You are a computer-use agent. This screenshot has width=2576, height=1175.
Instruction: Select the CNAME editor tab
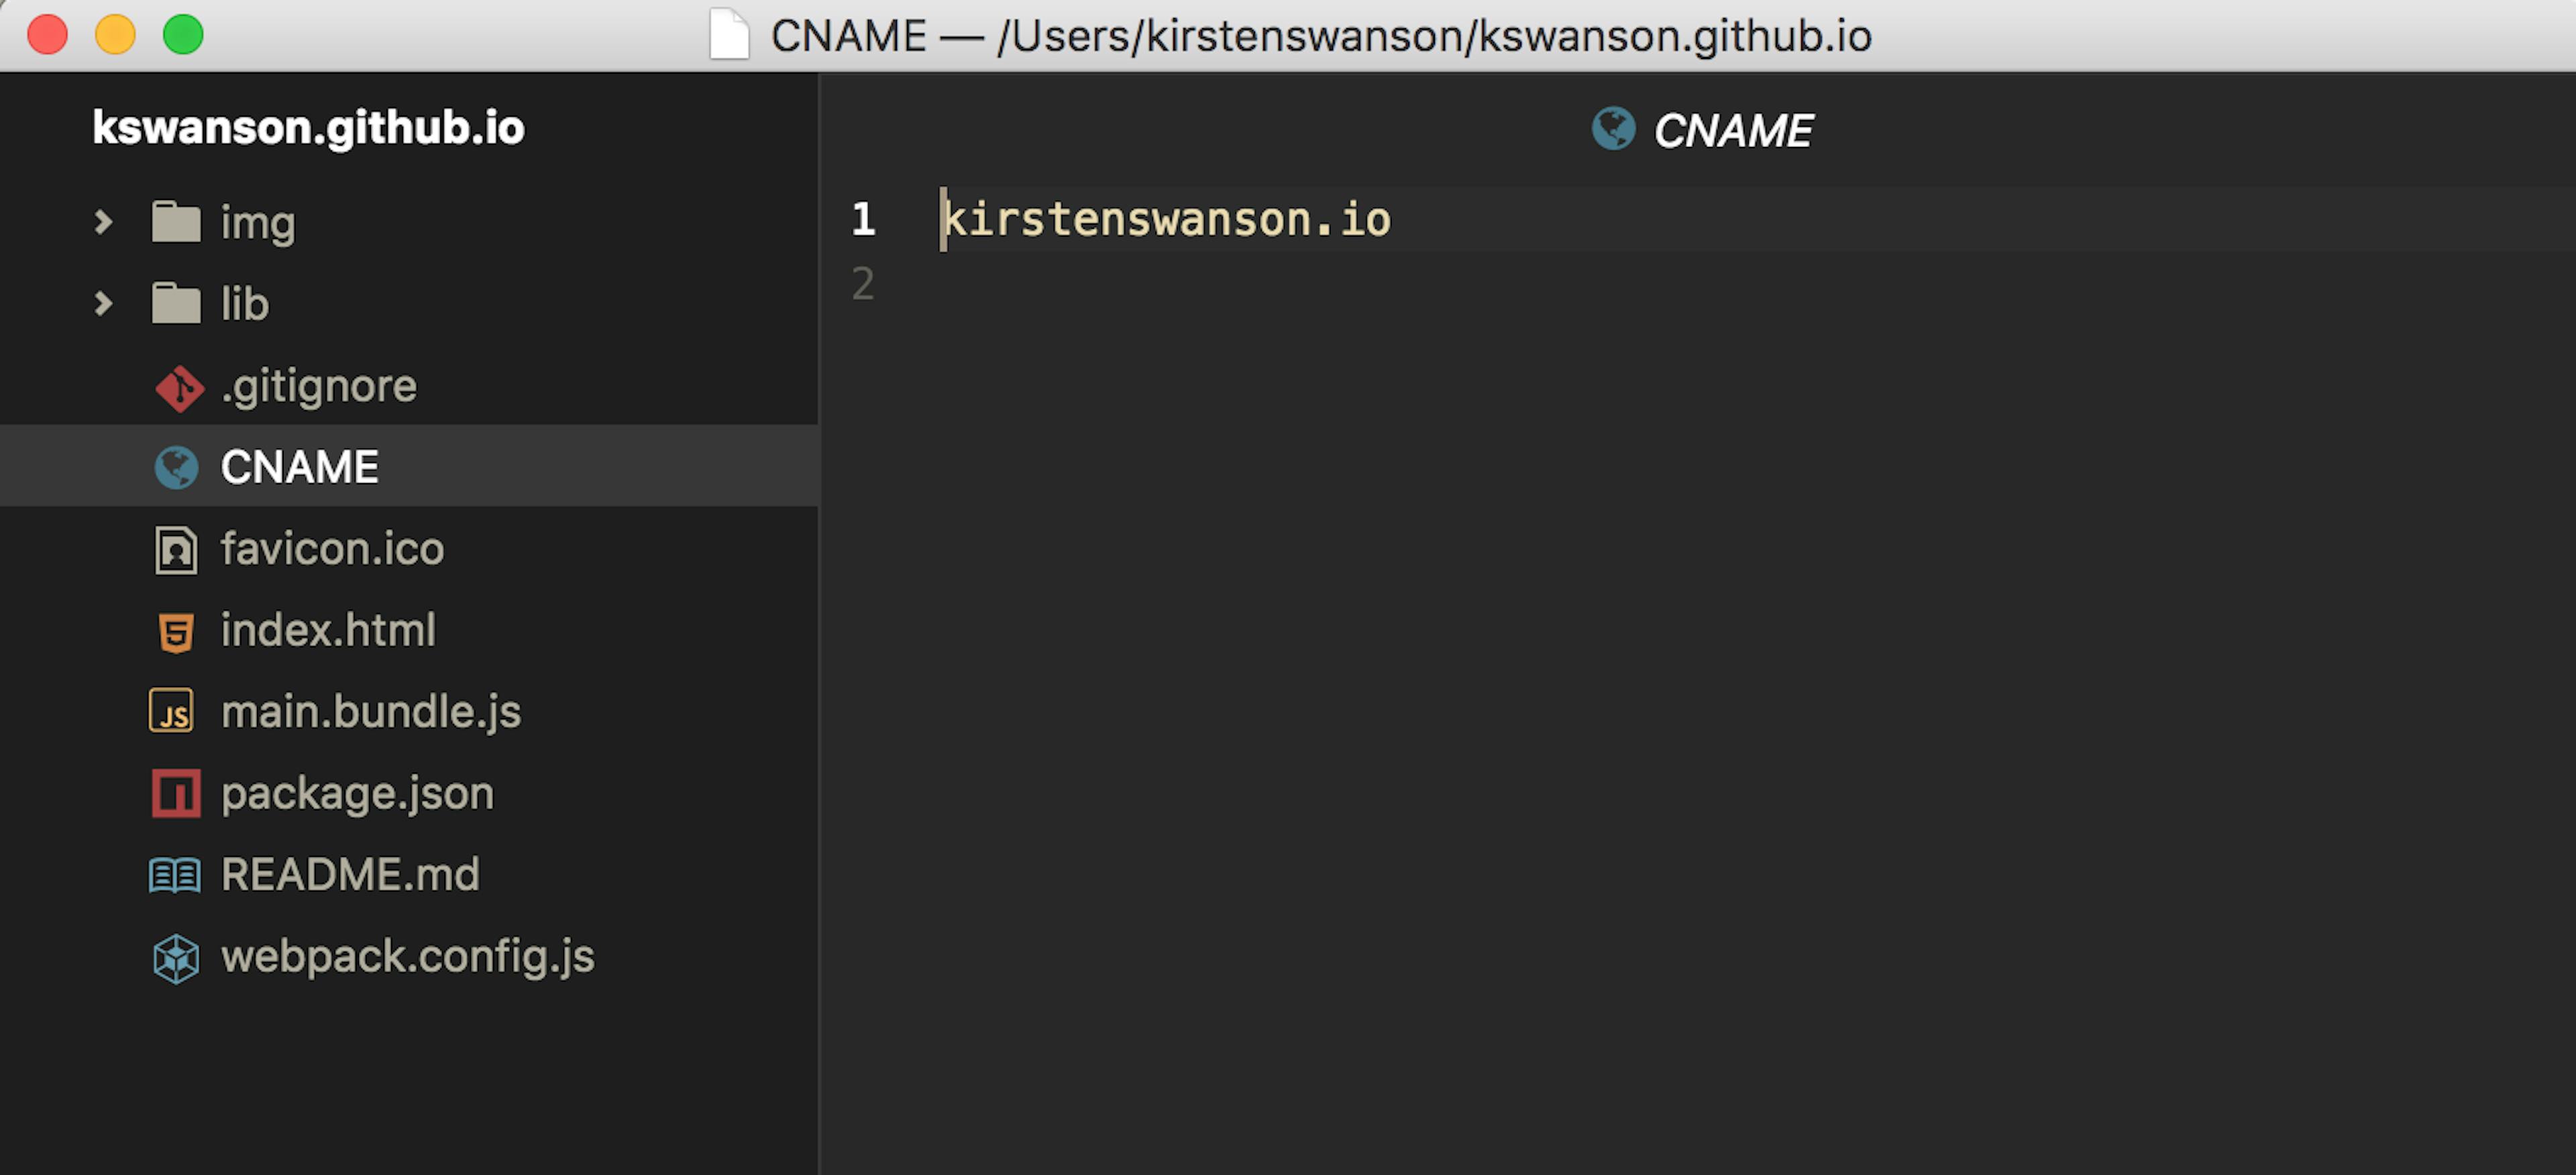(1731, 130)
